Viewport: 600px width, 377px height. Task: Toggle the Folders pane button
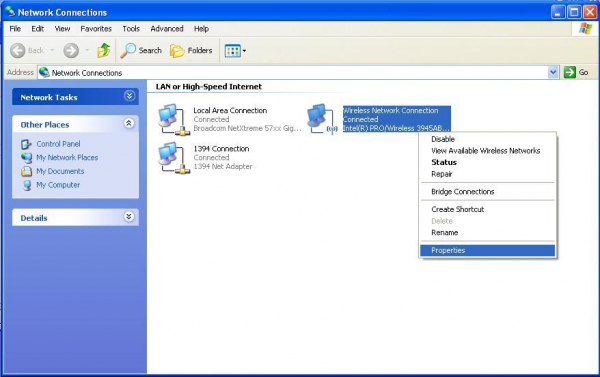coord(191,51)
